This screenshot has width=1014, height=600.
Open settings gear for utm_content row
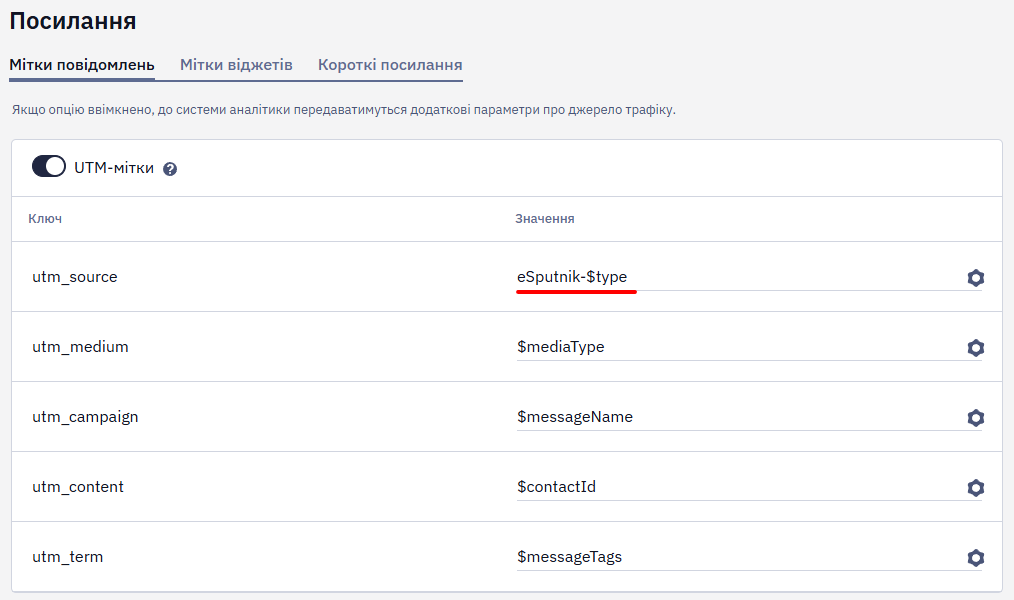pyautogui.click(x=975, y=487)
